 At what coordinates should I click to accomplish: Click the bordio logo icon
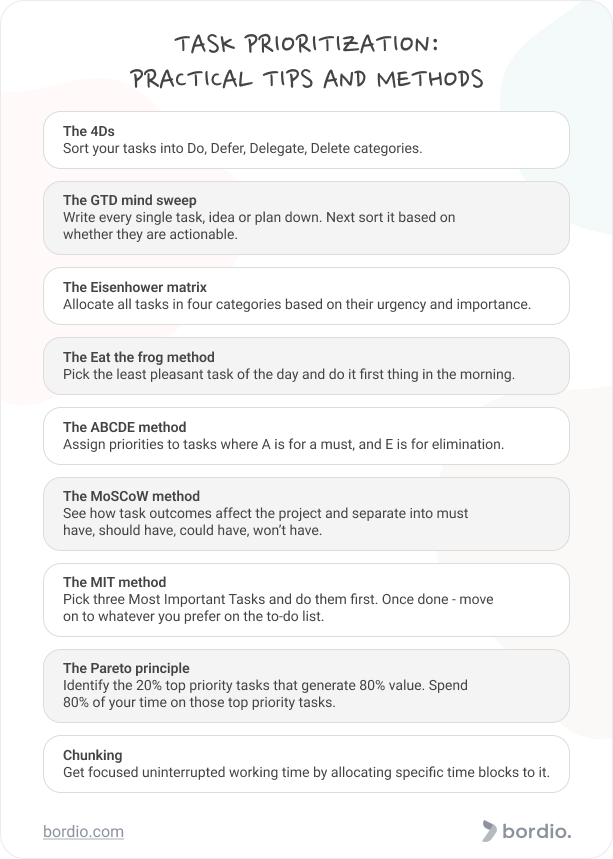[x=489, y=831]
